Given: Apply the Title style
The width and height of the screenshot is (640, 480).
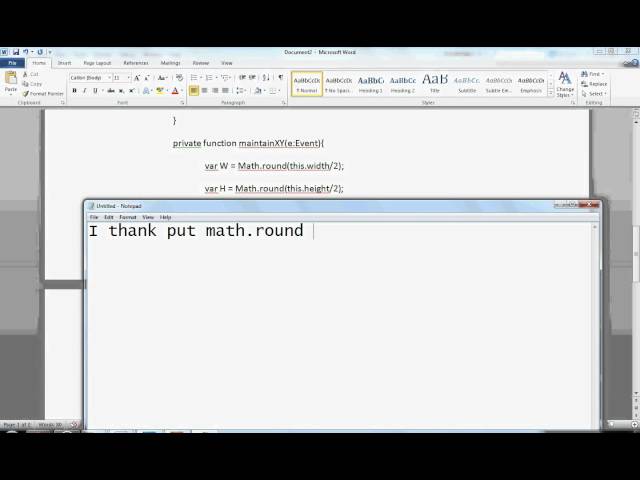Looking at the screenshot, I should [x=435, y=84].
